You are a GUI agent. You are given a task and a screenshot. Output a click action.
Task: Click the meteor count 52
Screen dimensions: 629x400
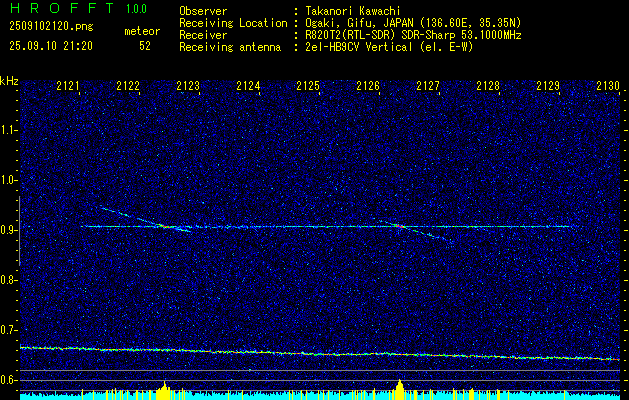145,46
